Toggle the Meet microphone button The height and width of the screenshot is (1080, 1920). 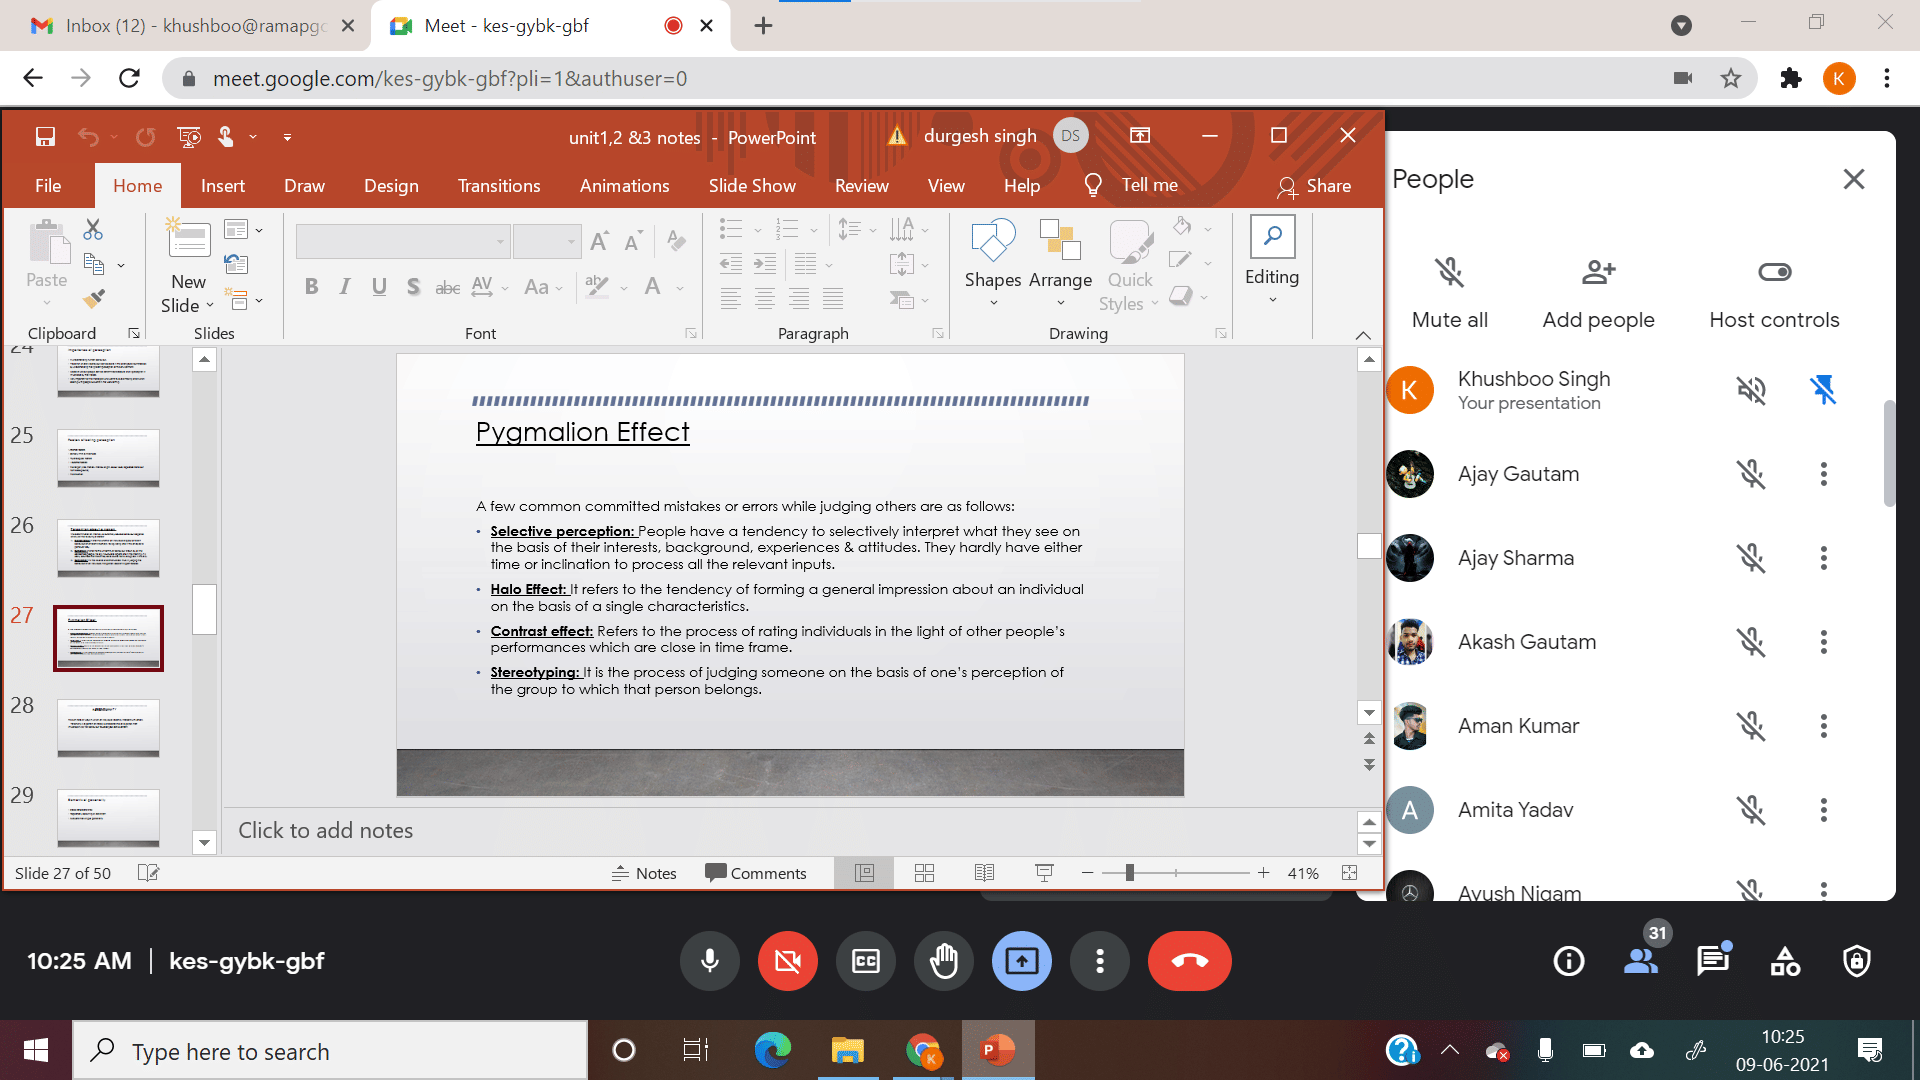709,962
